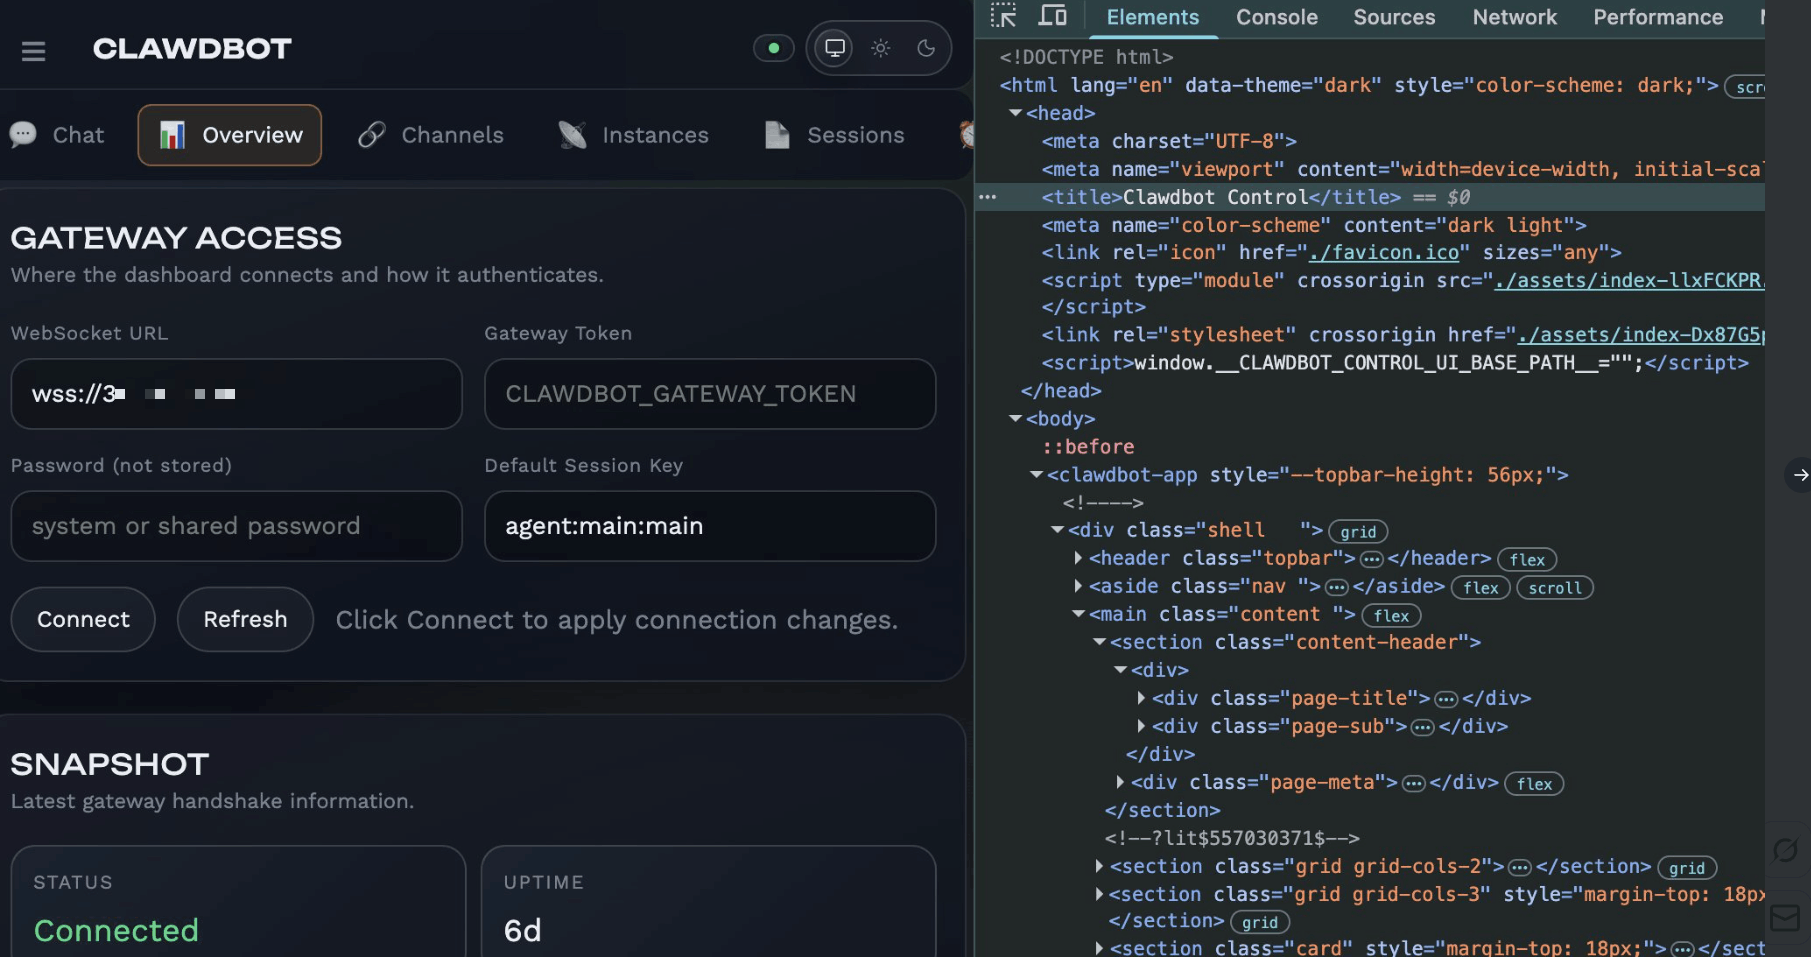The width and height of the screenshot is (1811, 957).
Task: Collapse the main class content node
Action: (1079, 614)
